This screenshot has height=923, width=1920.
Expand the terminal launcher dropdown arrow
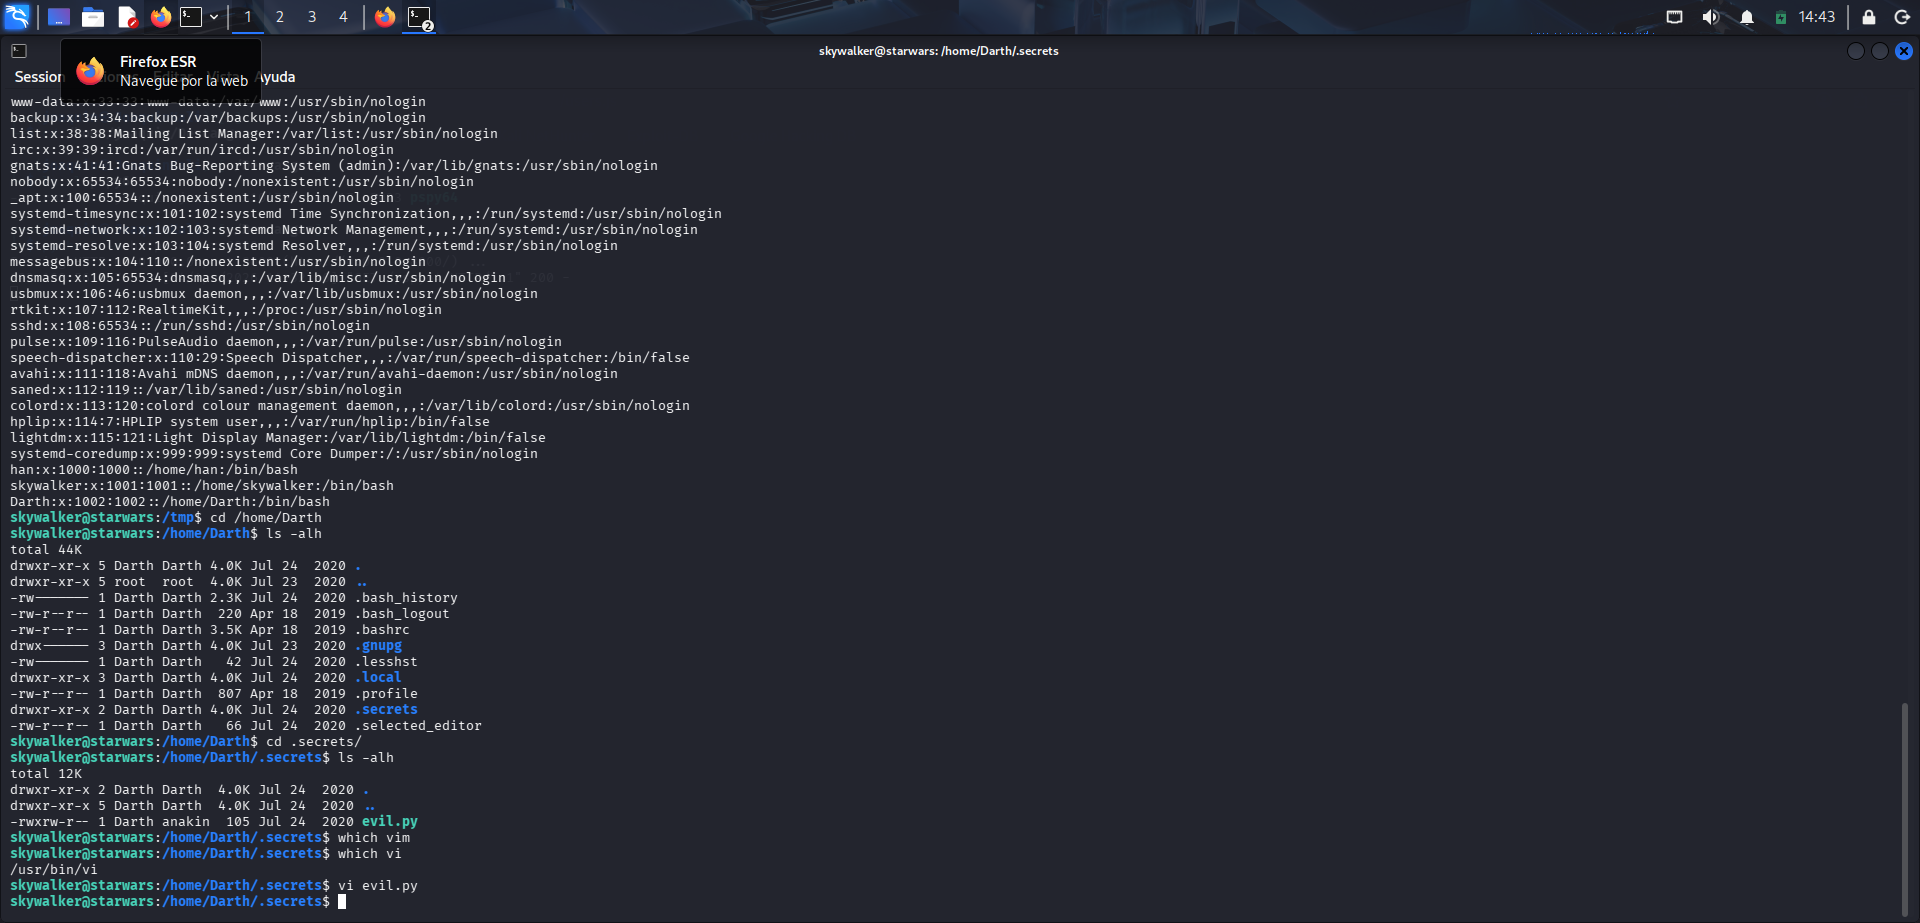tap(214, 17)
